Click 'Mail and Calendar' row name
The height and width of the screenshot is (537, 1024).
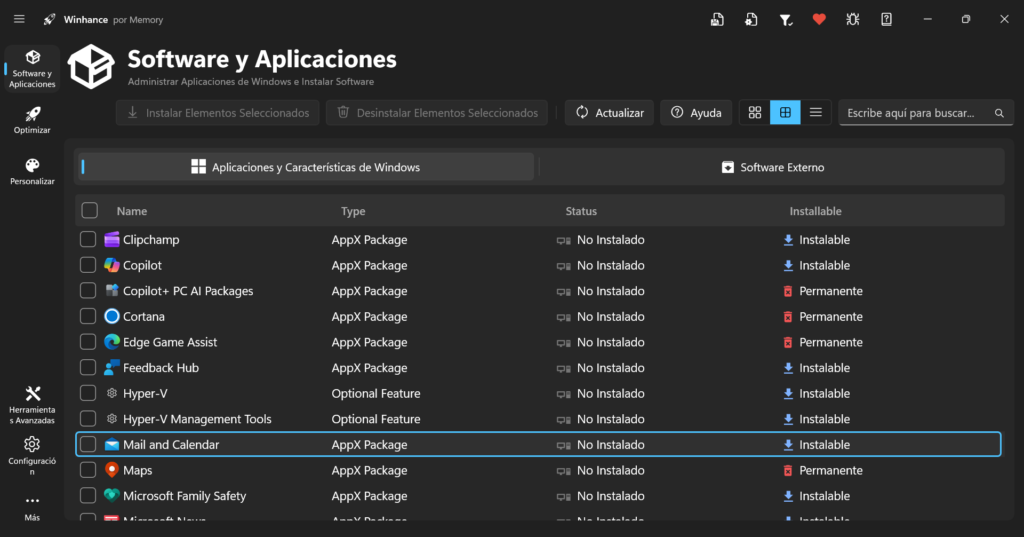coord(171,444)
